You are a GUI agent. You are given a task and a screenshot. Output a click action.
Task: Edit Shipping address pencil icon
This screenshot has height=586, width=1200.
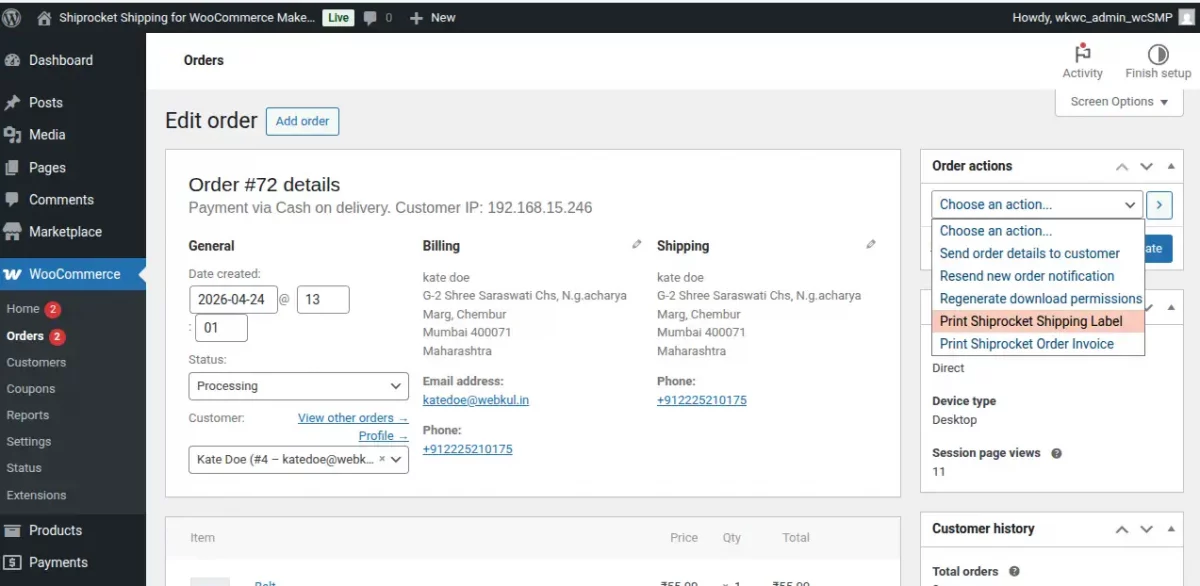[x=871, y=244]
